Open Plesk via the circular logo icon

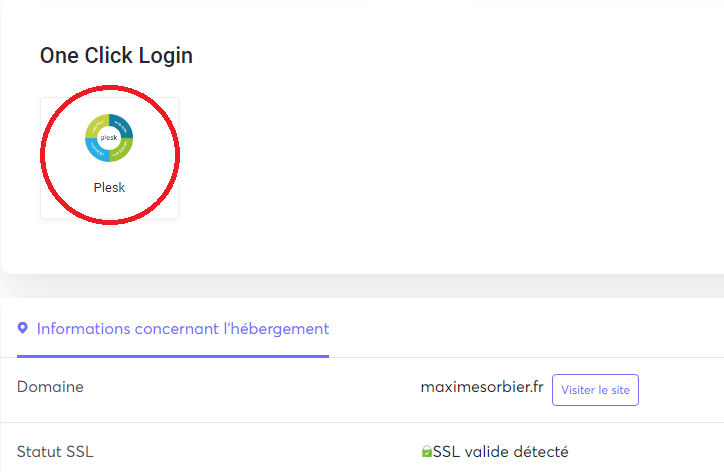click(109, 138)
